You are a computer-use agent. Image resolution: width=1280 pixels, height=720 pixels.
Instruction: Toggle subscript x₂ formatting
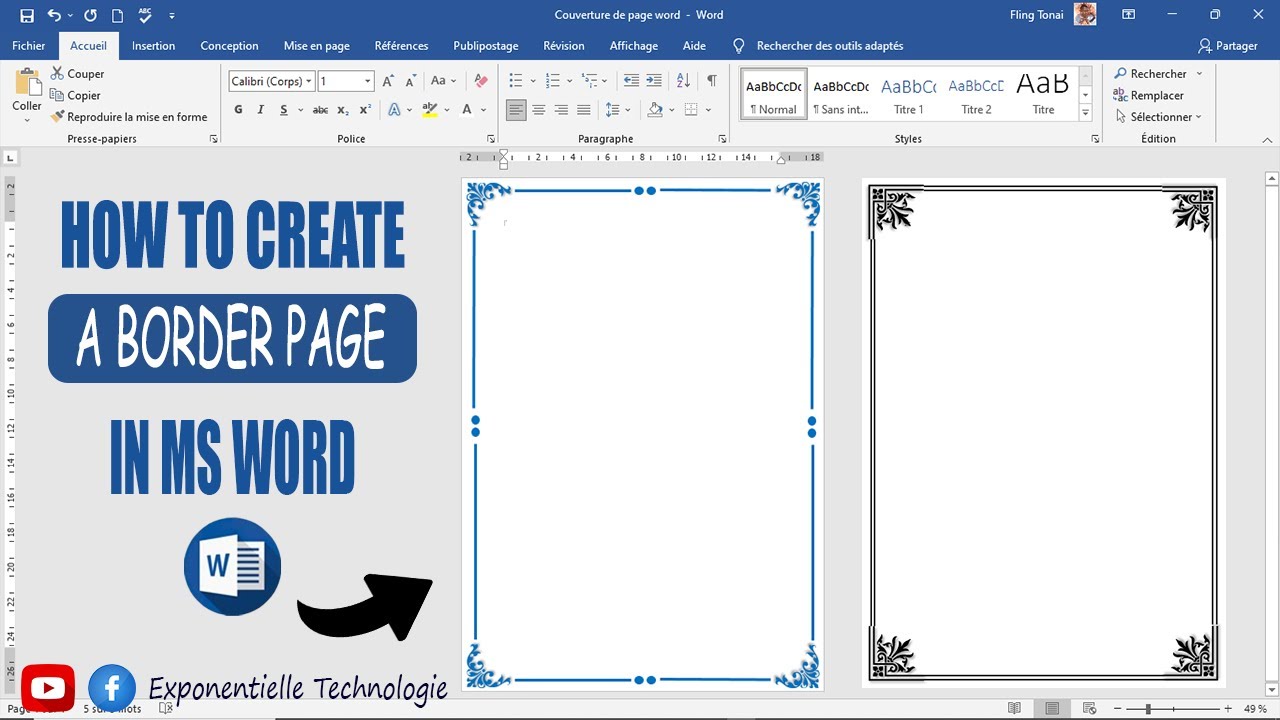coord(343,110)
